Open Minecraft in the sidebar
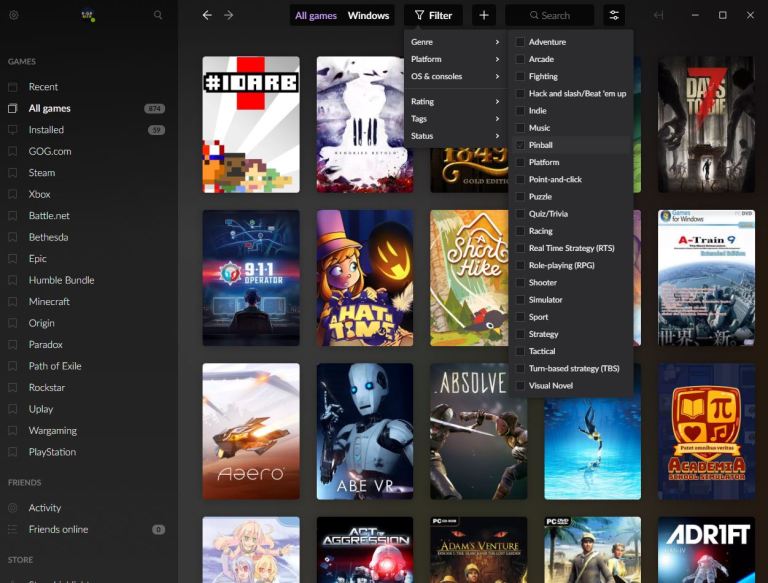Viewport: 768px width, 583px height. click(49, 302)
